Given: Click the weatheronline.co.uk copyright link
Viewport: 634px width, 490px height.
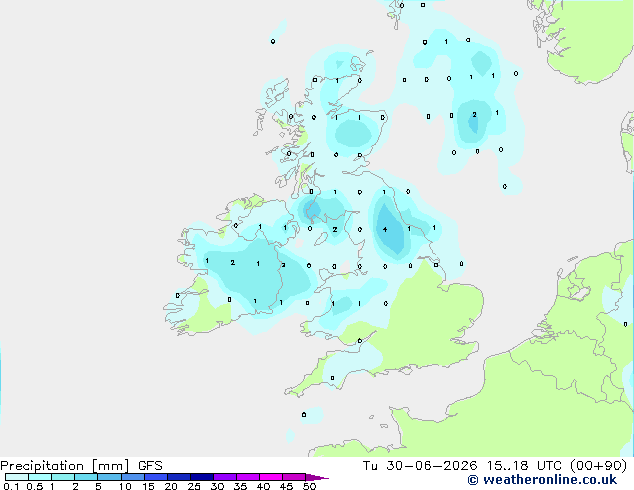Looking at the screenshot, I should pyautogui.click(x=542, y=480).
